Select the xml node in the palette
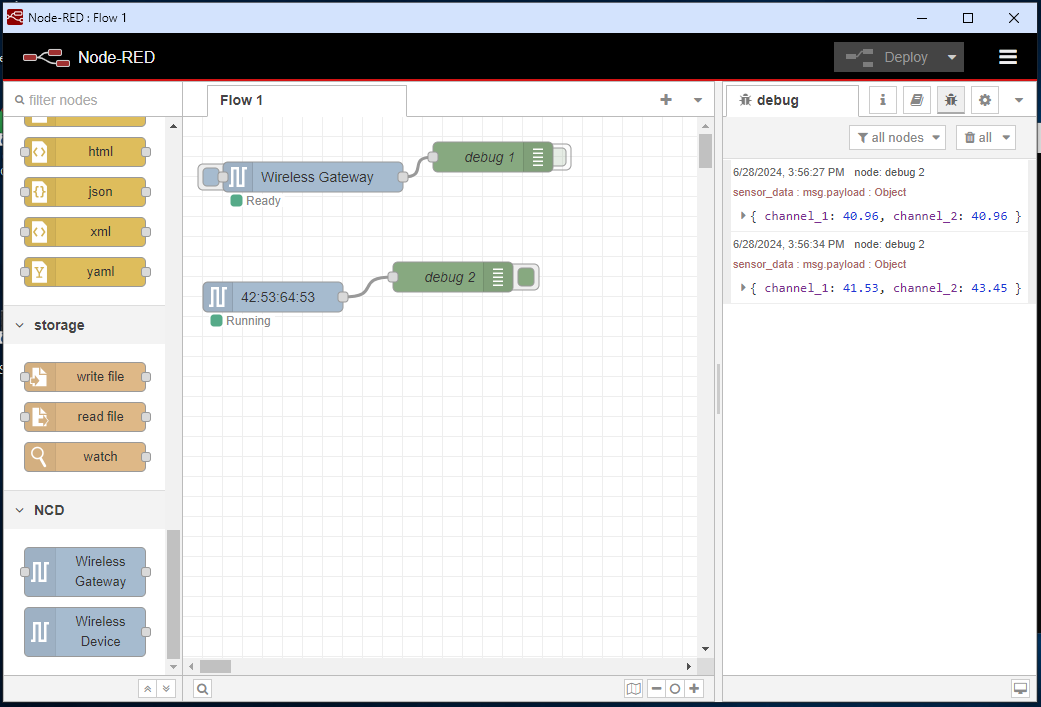The height and width of the screenshot is (707, 1041). [85, 232]
